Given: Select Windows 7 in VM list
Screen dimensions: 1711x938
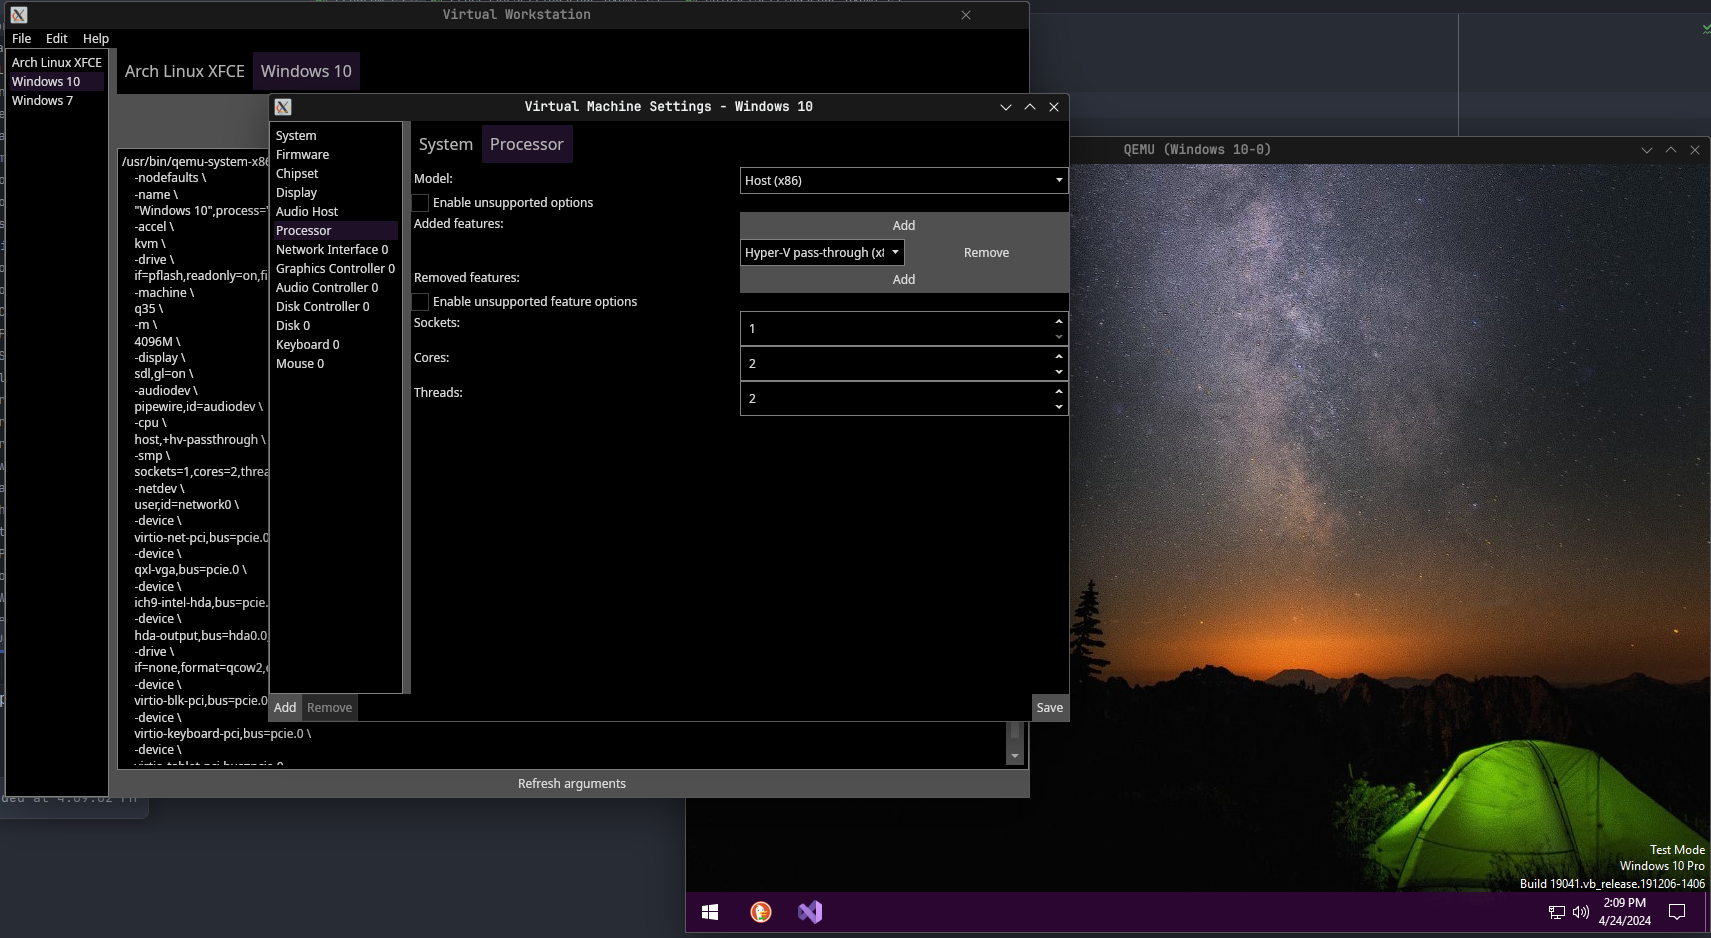Looking at the screenshot, I should [x=57, y=101].
